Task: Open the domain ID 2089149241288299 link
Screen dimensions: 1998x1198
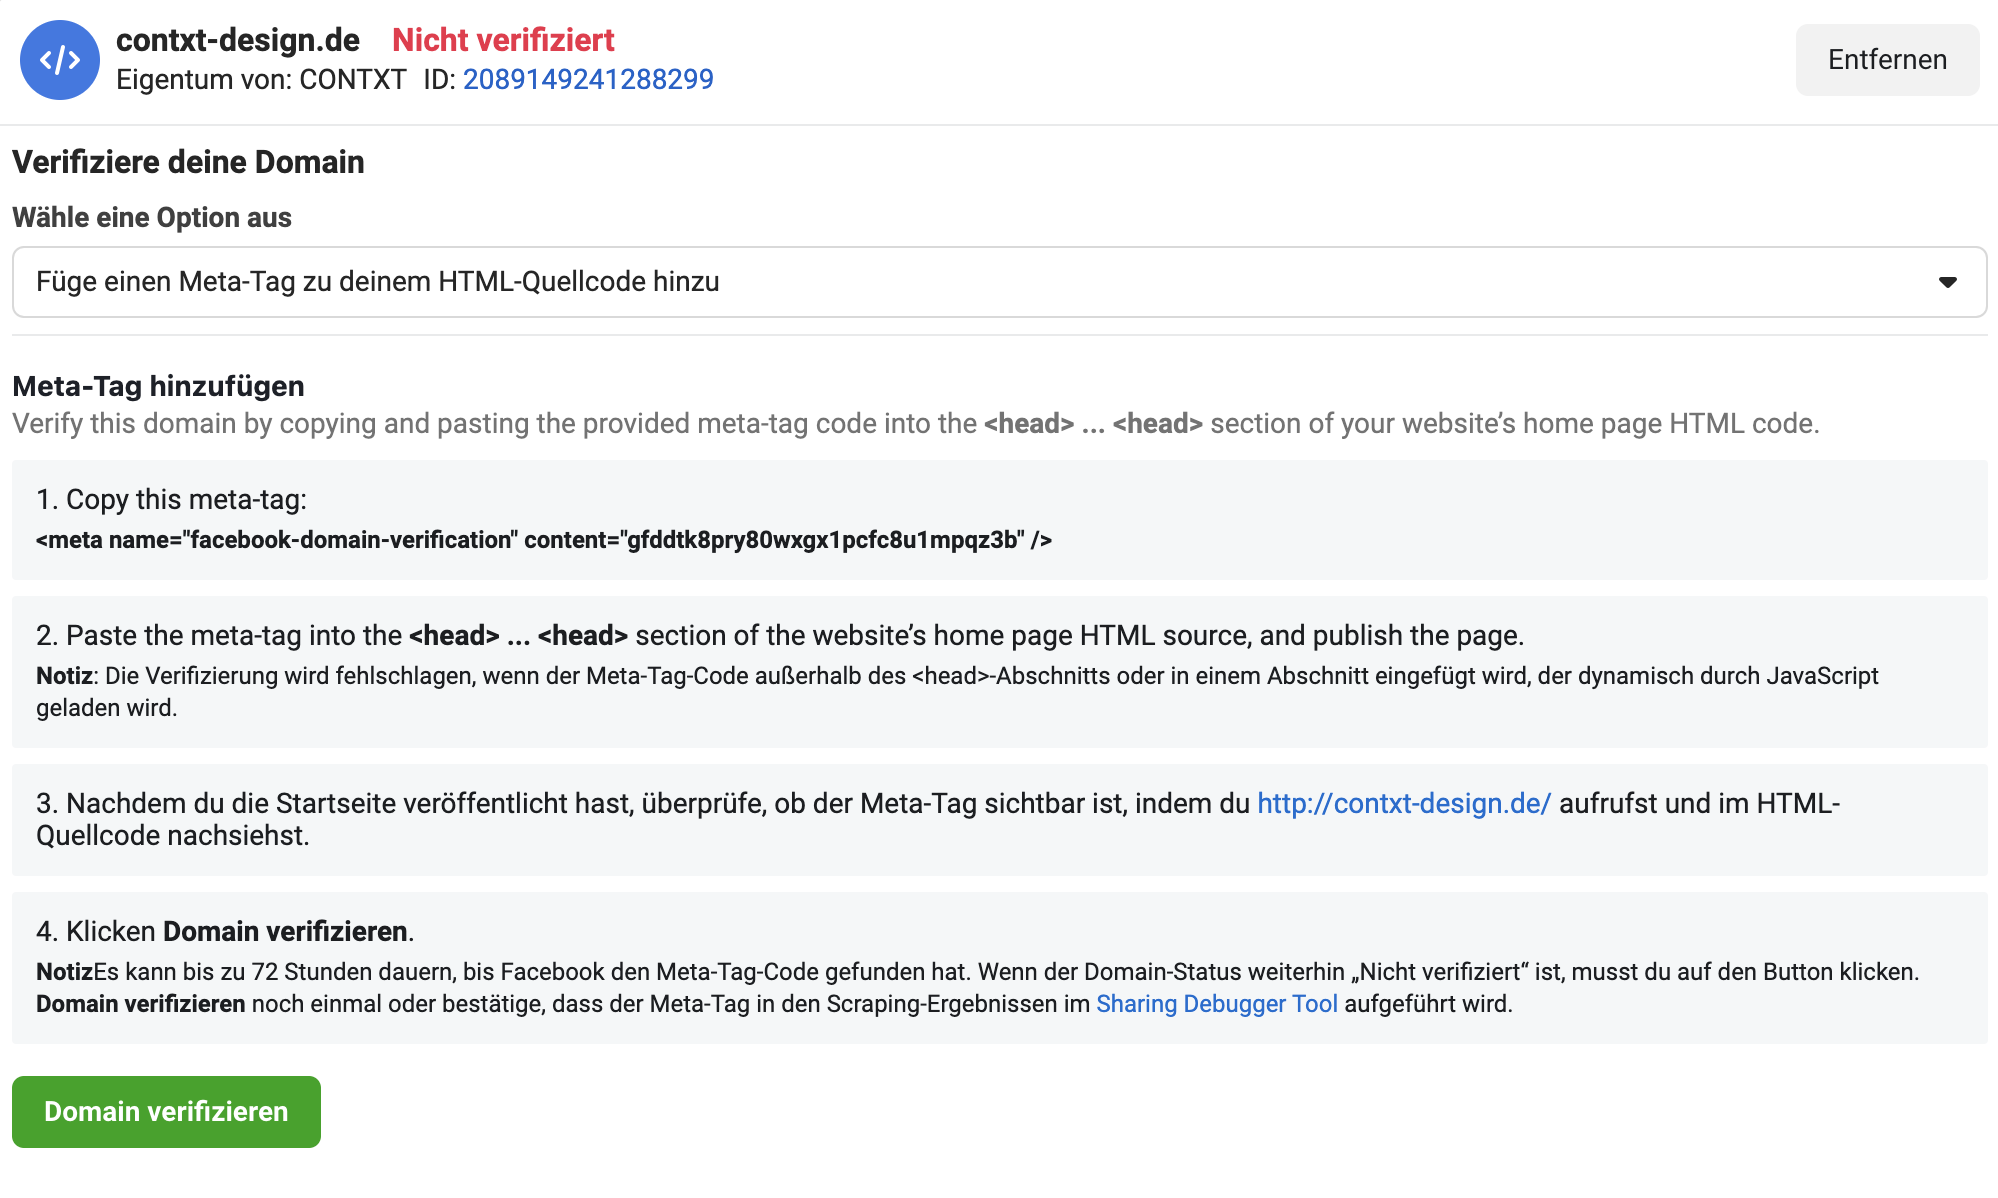Action: 588,79
